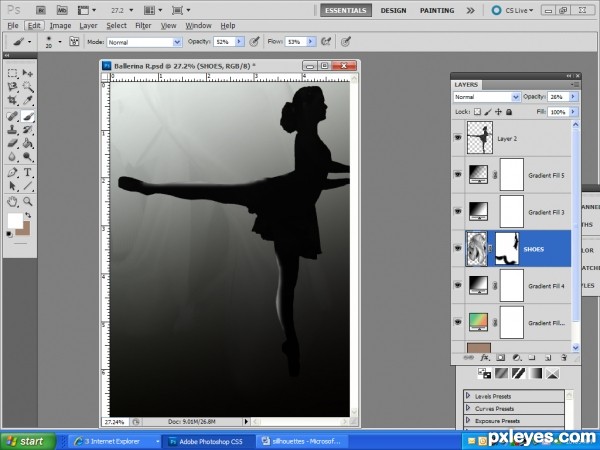Open brush Opacity slider arrow
Viewport: 600px width, 450px height.
tap(240, 41)
